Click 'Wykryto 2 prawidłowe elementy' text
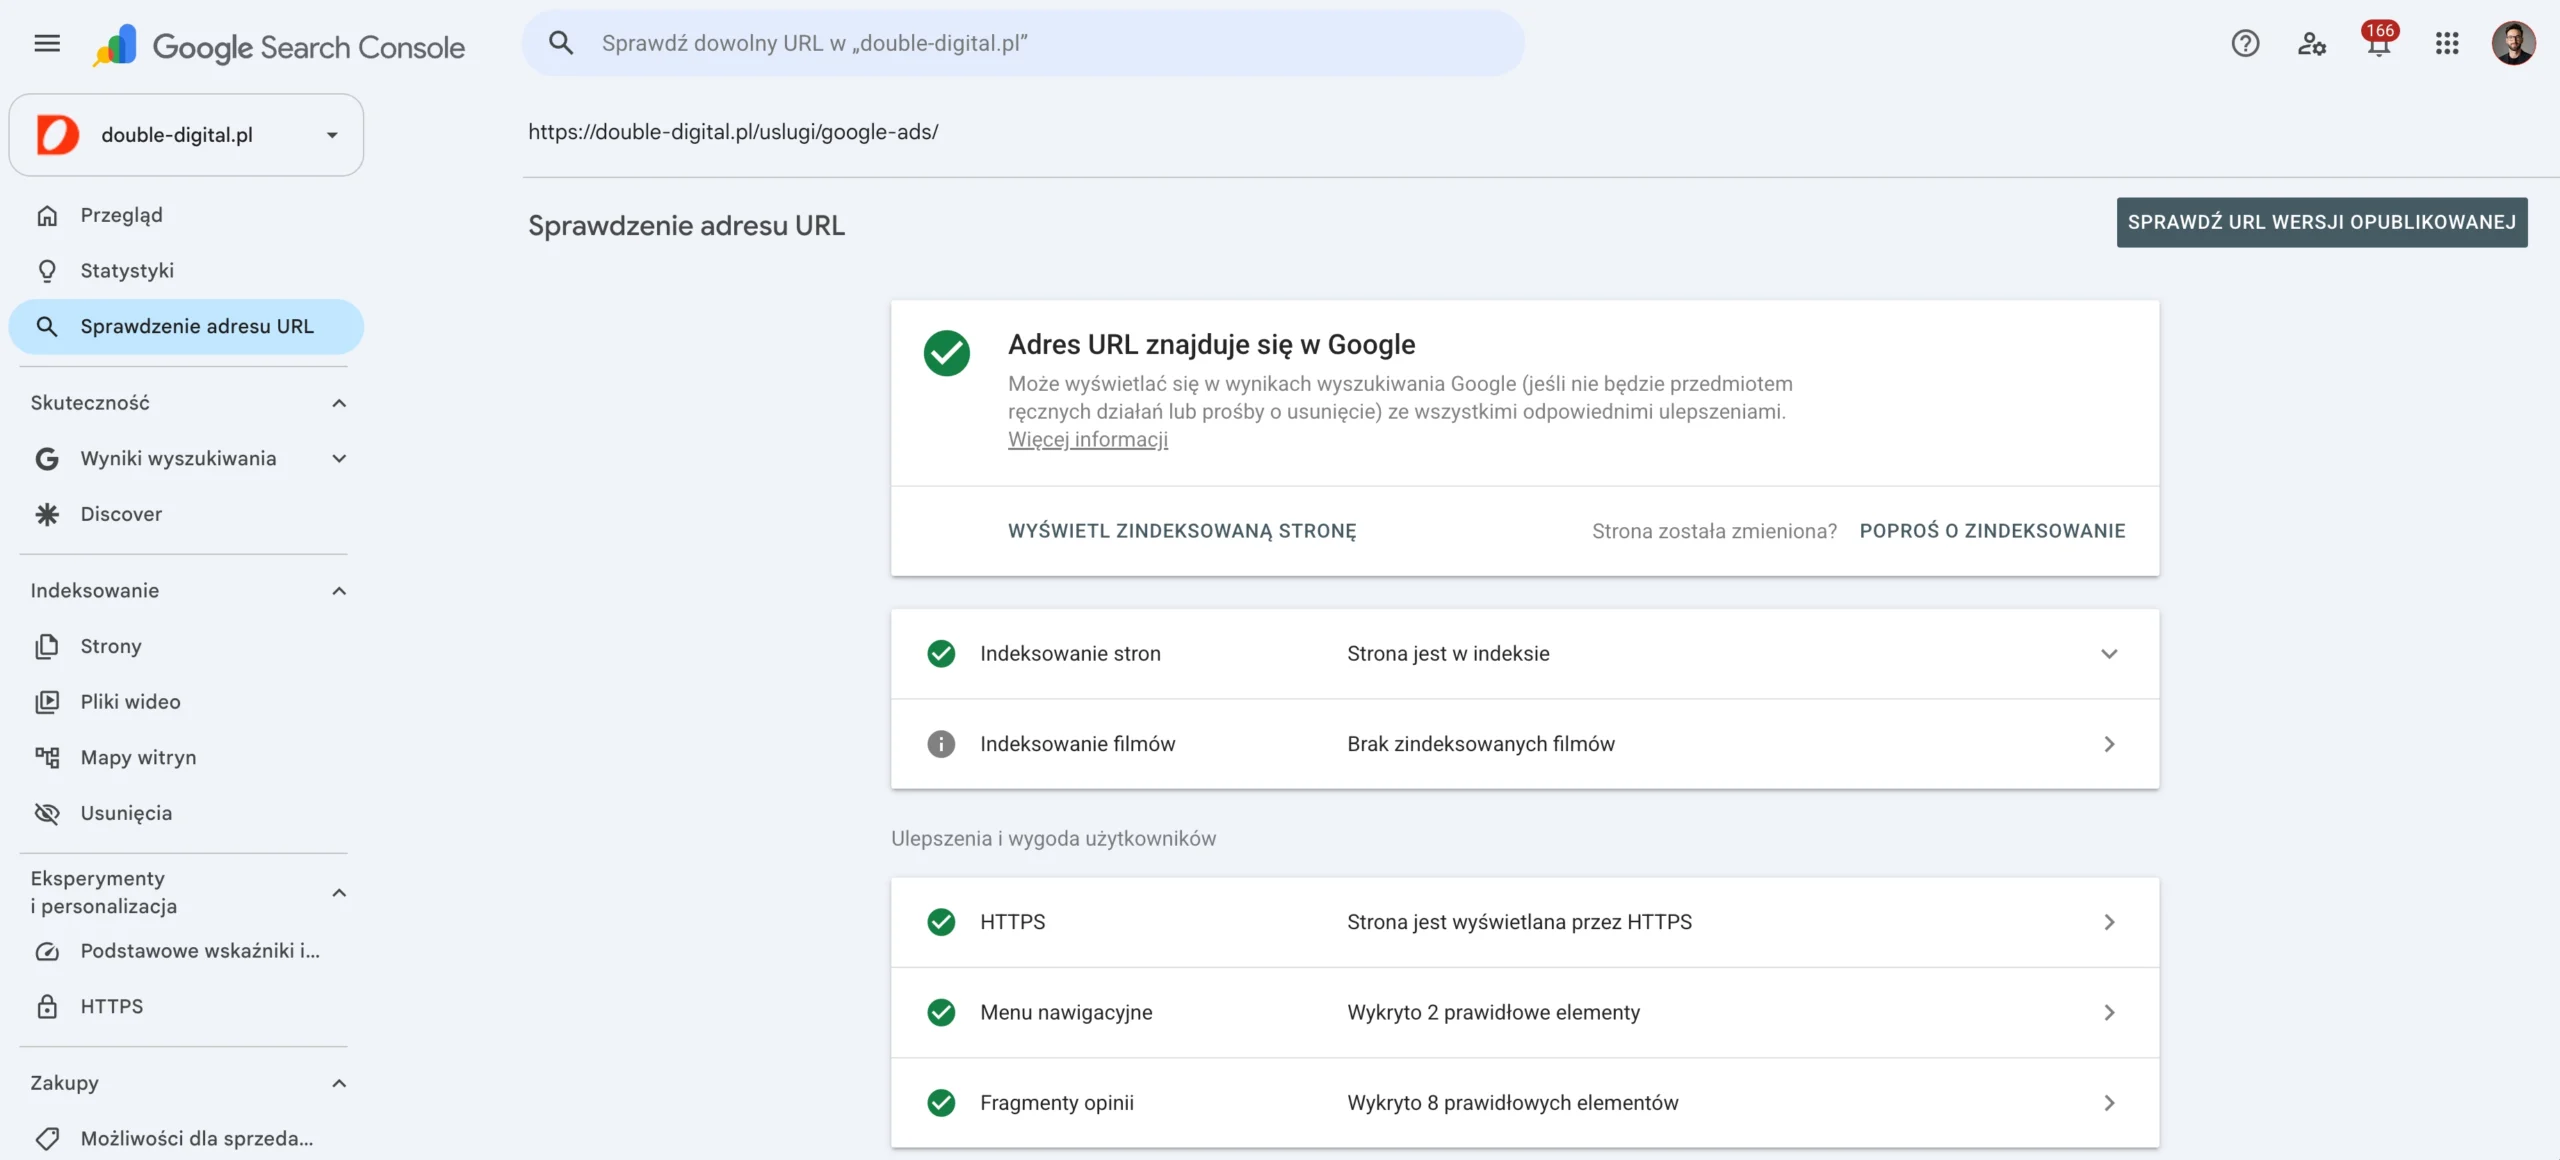 [x=1493, y=1013]
